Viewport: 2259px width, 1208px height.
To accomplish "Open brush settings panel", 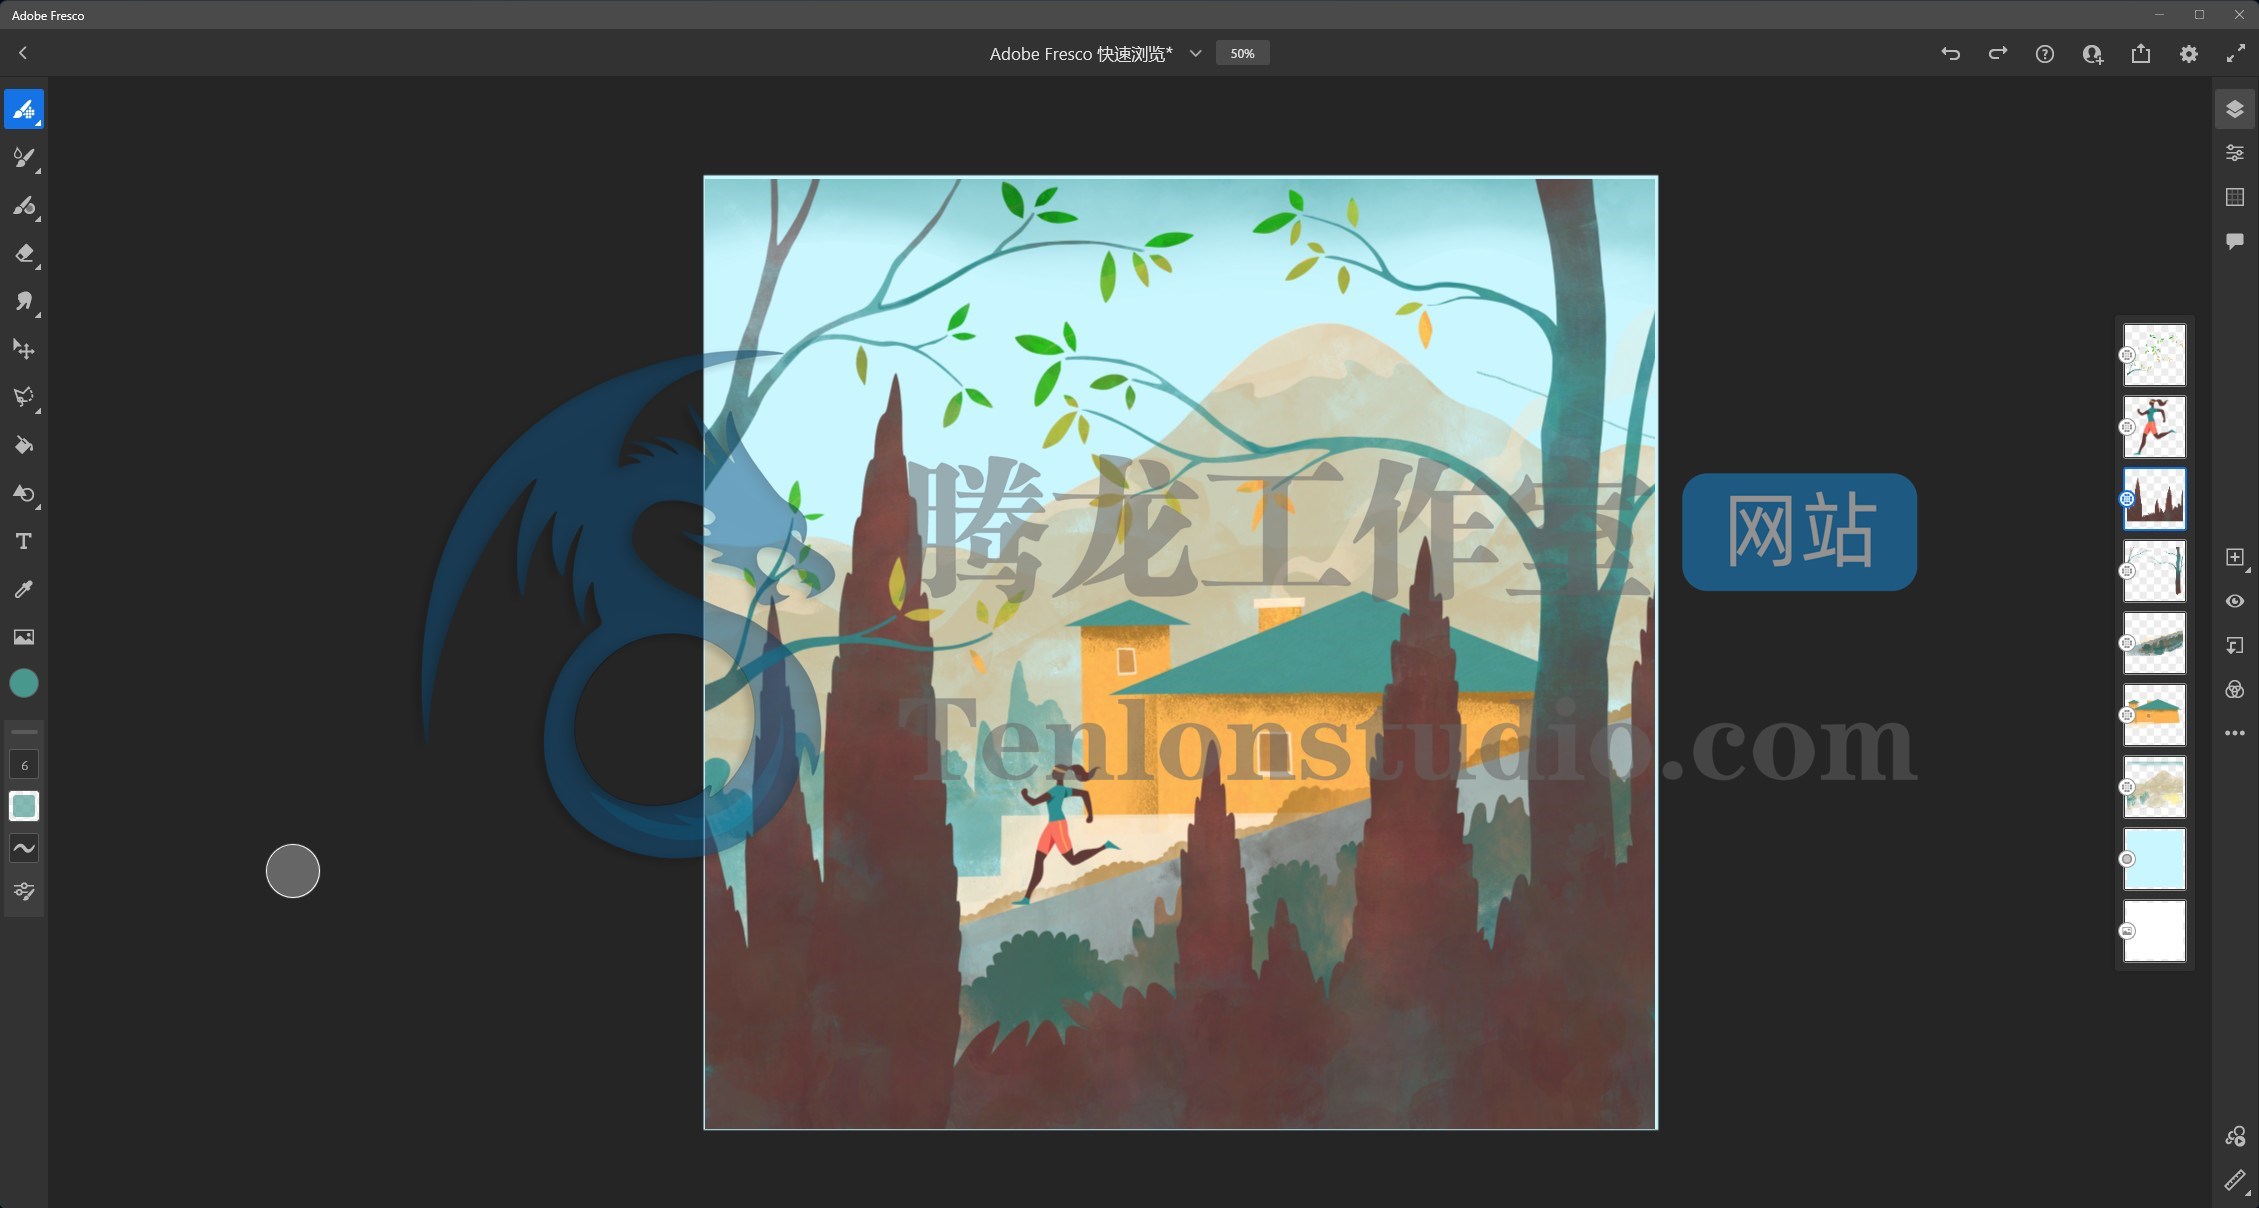I will point(24,891).
